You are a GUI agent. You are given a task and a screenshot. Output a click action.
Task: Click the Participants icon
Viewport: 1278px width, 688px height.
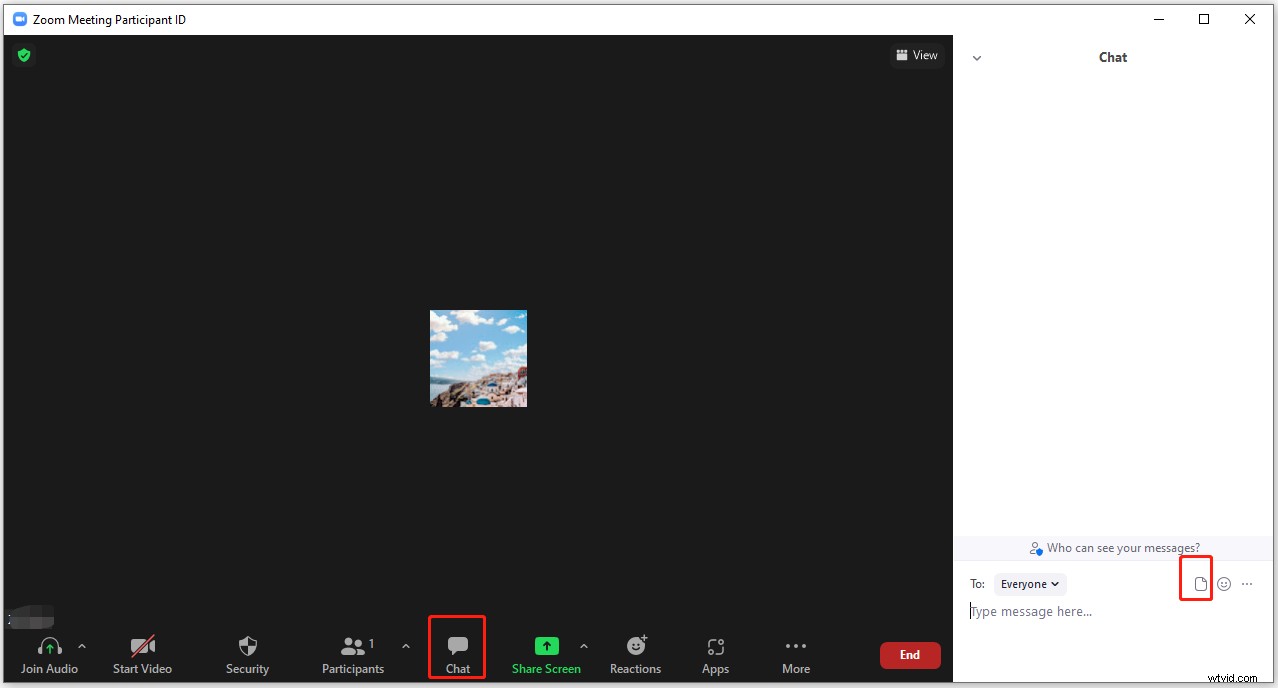[x=352, y=647]
